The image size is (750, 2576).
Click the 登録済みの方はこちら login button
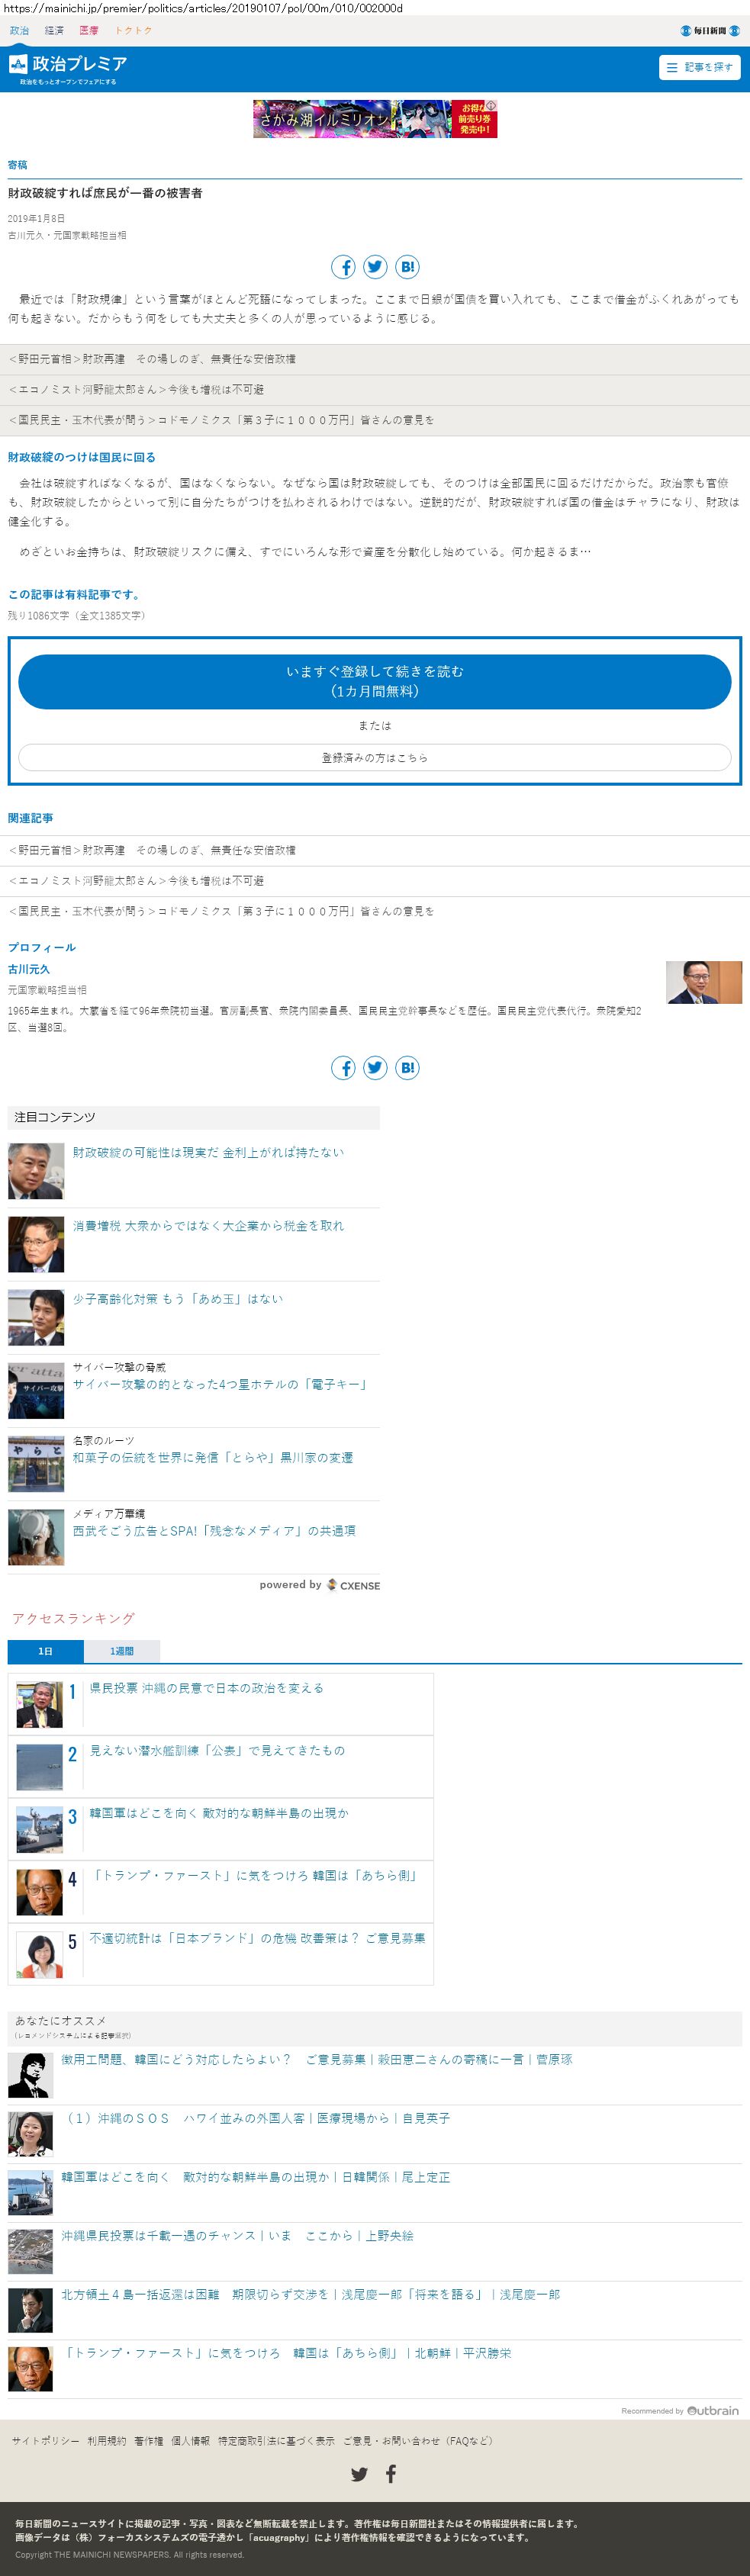[x=375, y=758]
